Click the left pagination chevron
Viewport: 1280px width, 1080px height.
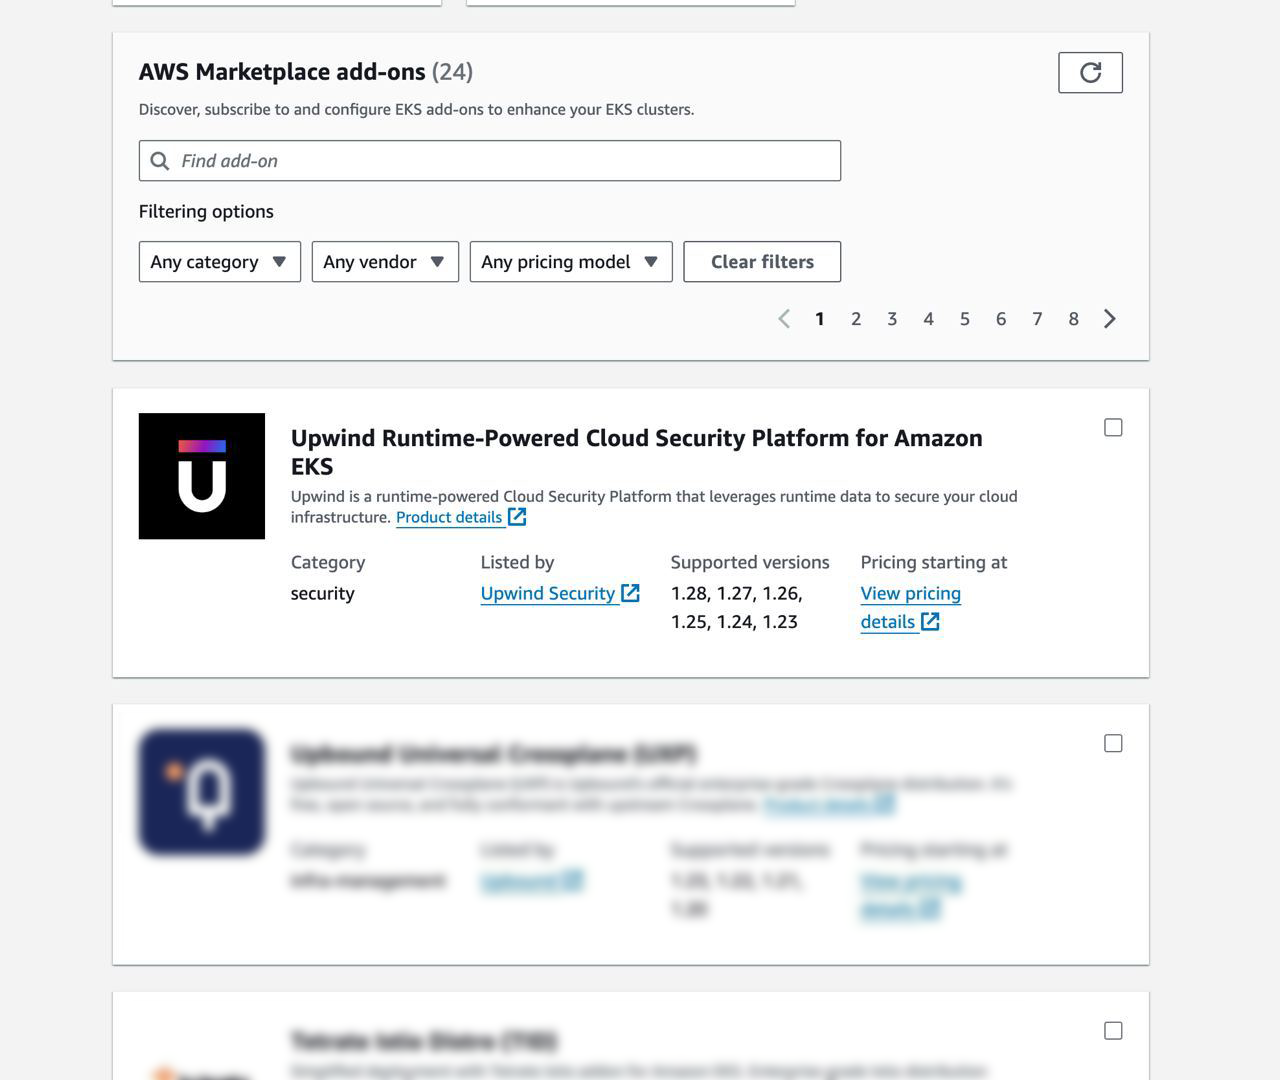tap(785, 318)
